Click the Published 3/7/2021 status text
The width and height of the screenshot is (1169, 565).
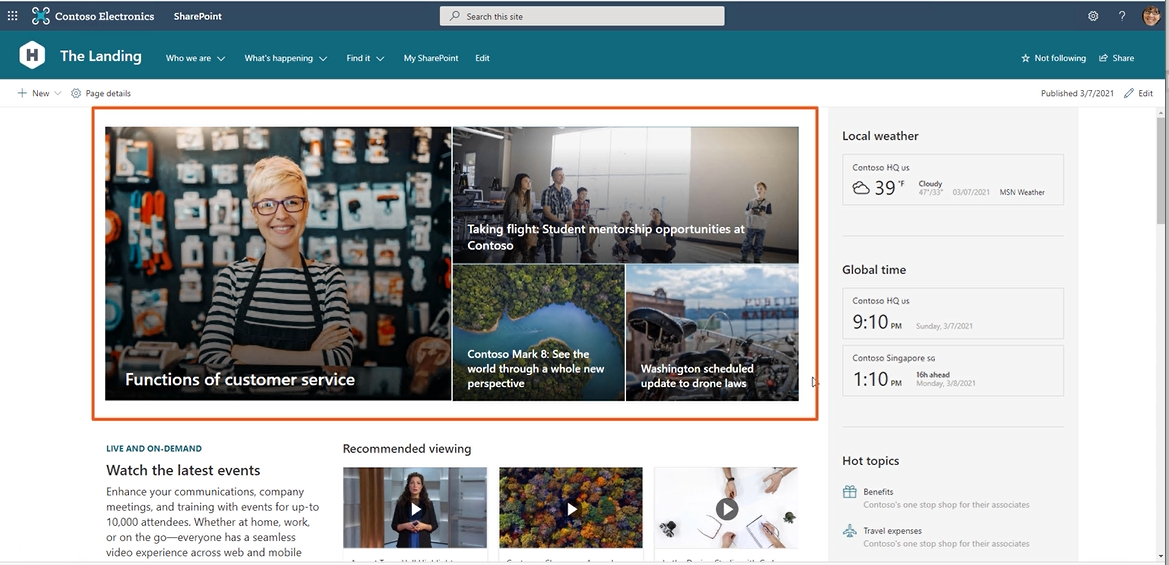(1077, 93)
